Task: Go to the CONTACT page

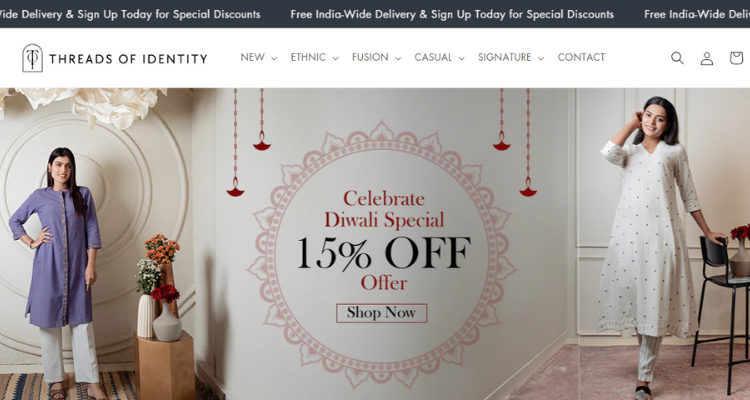Action: (x=581, y=57)
